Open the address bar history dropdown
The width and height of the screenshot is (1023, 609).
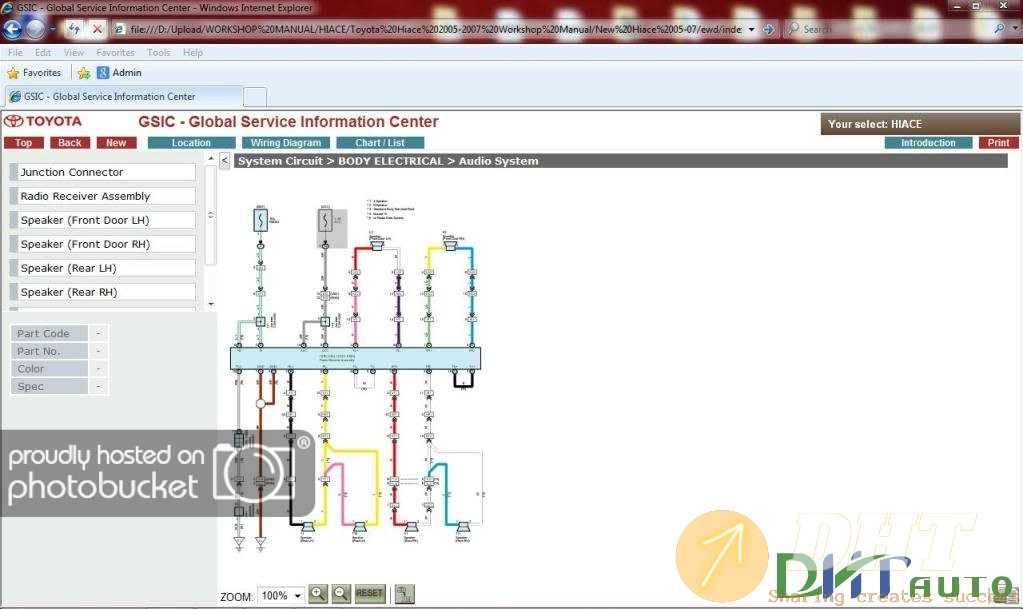752,29
